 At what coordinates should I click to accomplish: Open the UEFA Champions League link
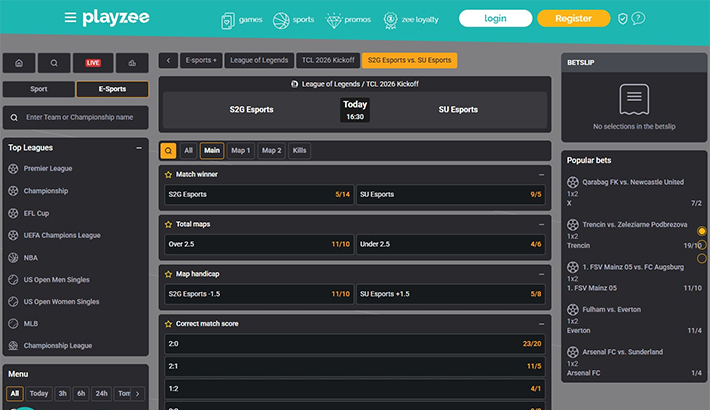[x=62, y=236]
